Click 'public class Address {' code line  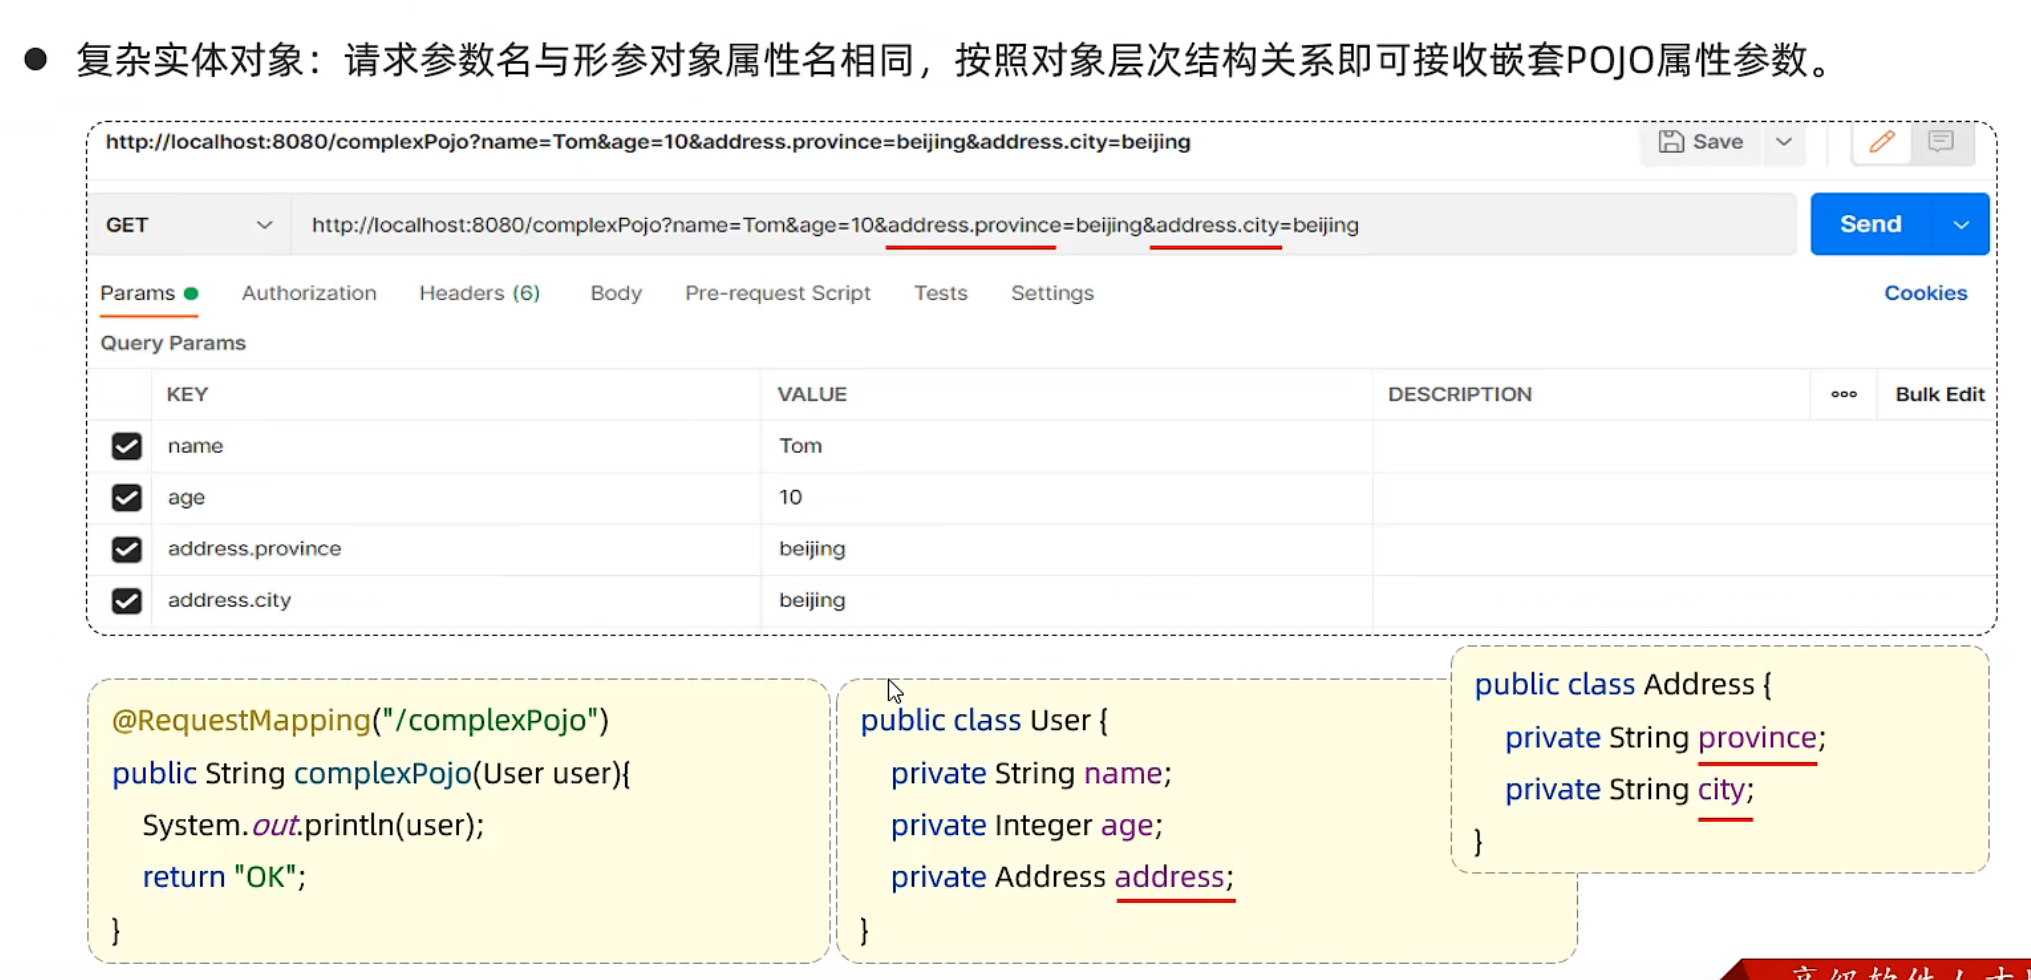(x=1623, y=685)
